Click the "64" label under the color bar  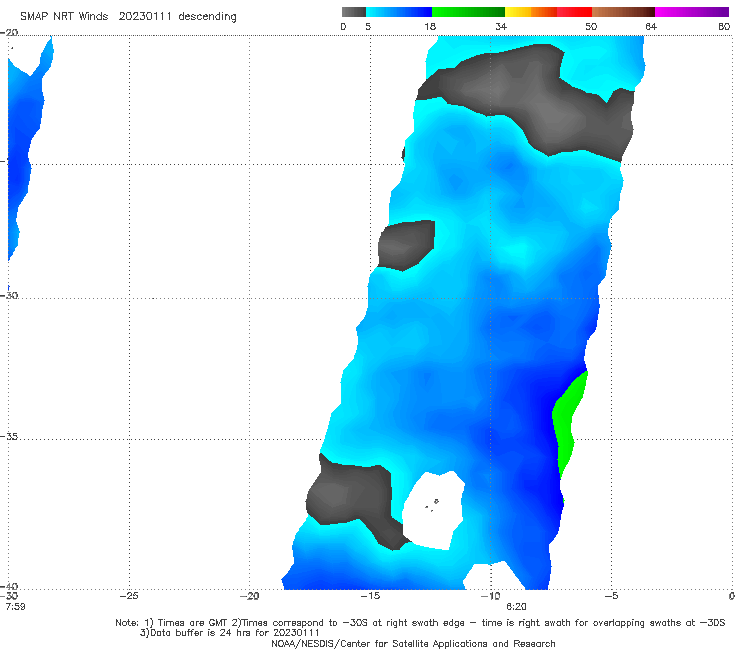[651, 26]
